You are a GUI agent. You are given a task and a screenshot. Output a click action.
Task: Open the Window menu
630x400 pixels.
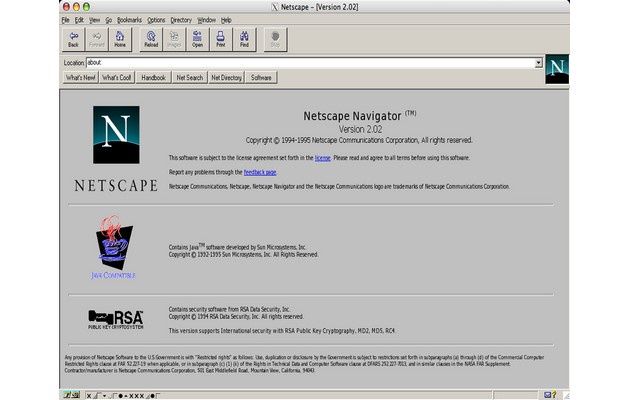click(x=207, y=20)
